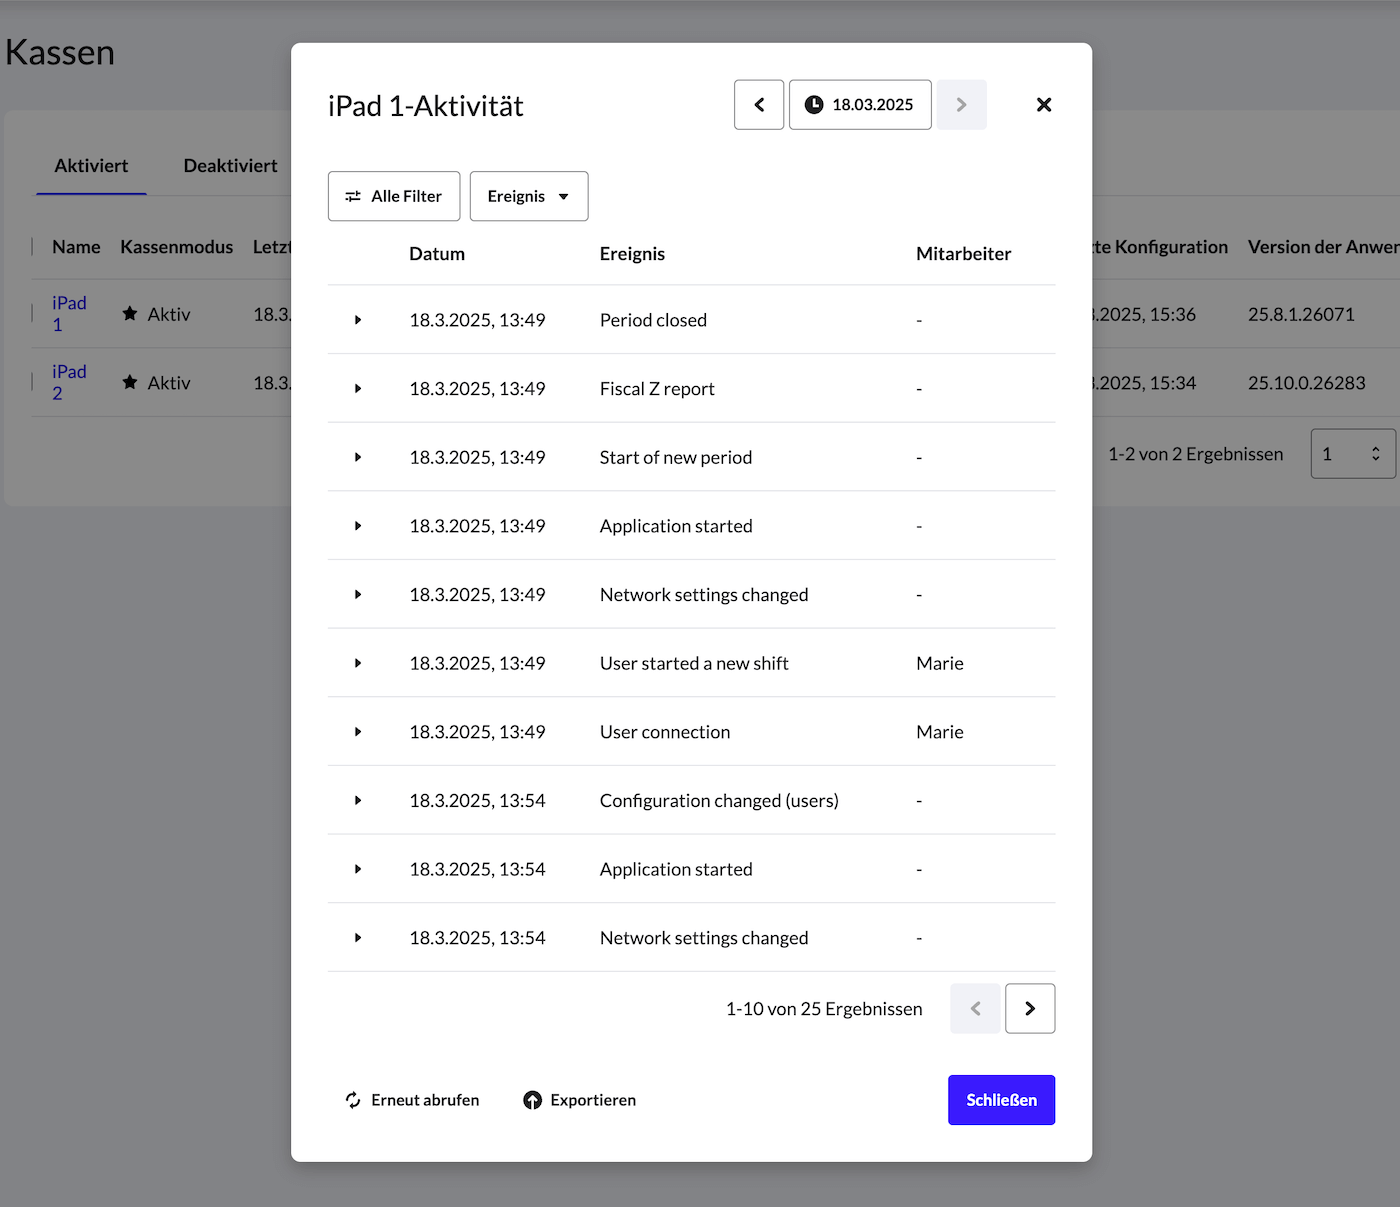Switch to the Deaktiviert tab

click(230, 166)
